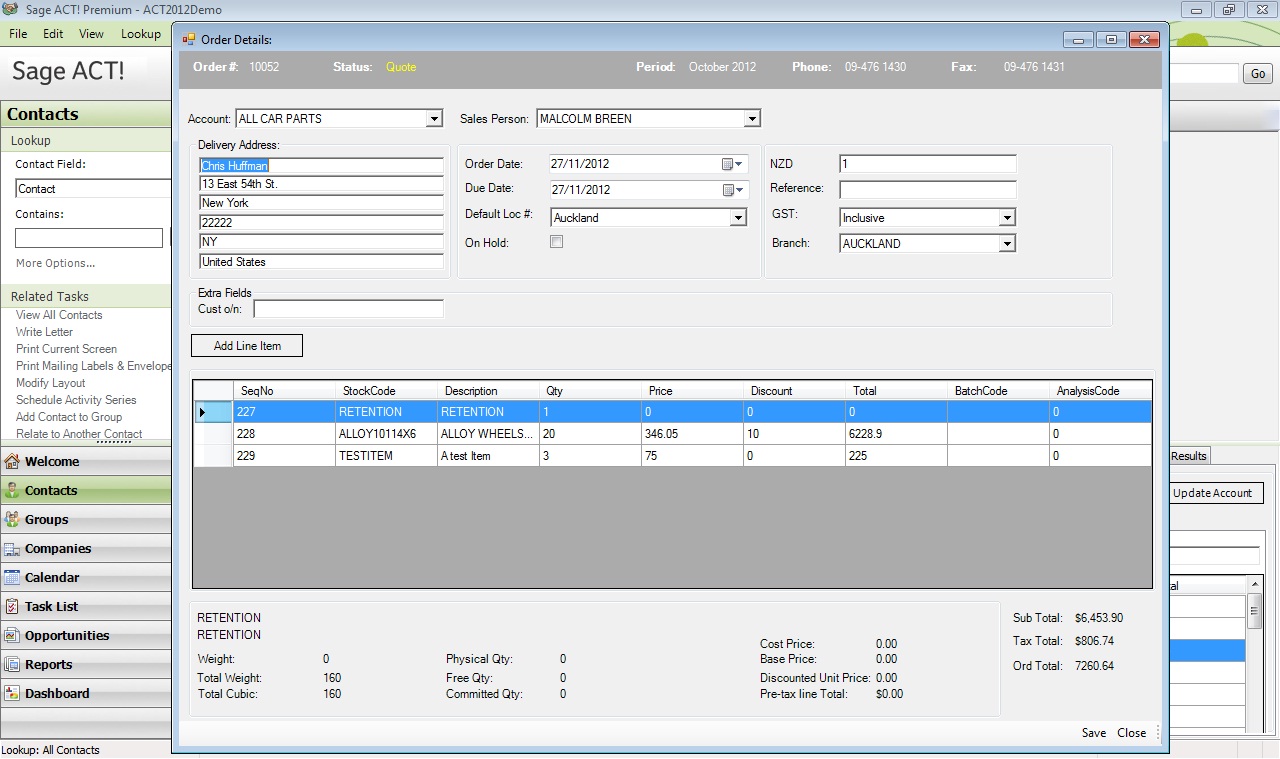Open the Calendar icon in the sidebar

pos(12,578)
